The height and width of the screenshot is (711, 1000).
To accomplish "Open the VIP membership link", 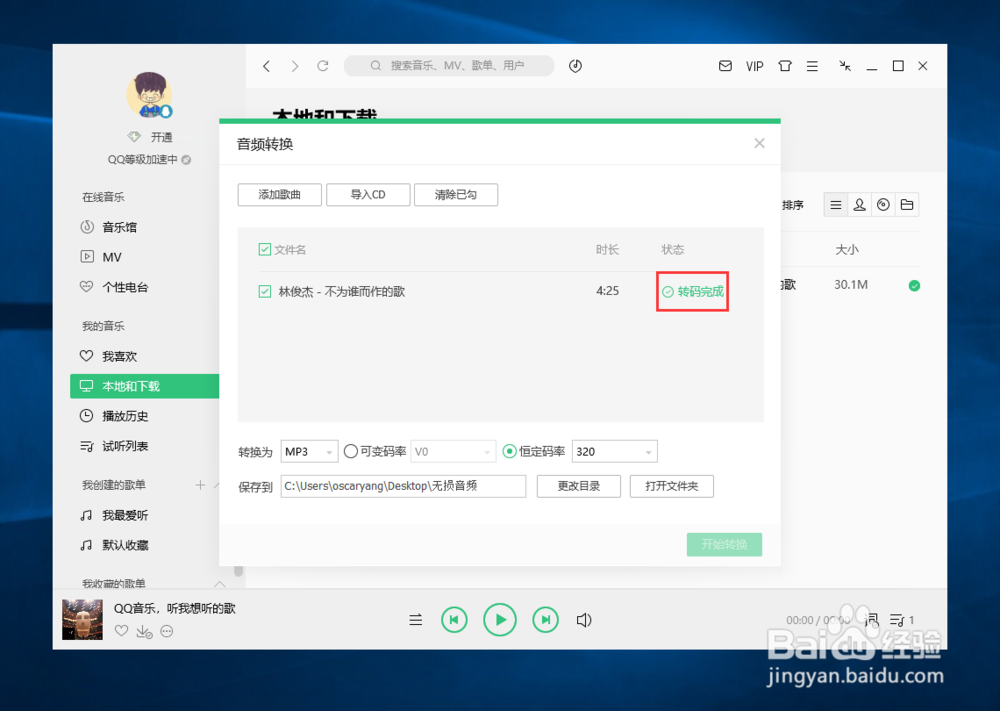I will [754, 66].
